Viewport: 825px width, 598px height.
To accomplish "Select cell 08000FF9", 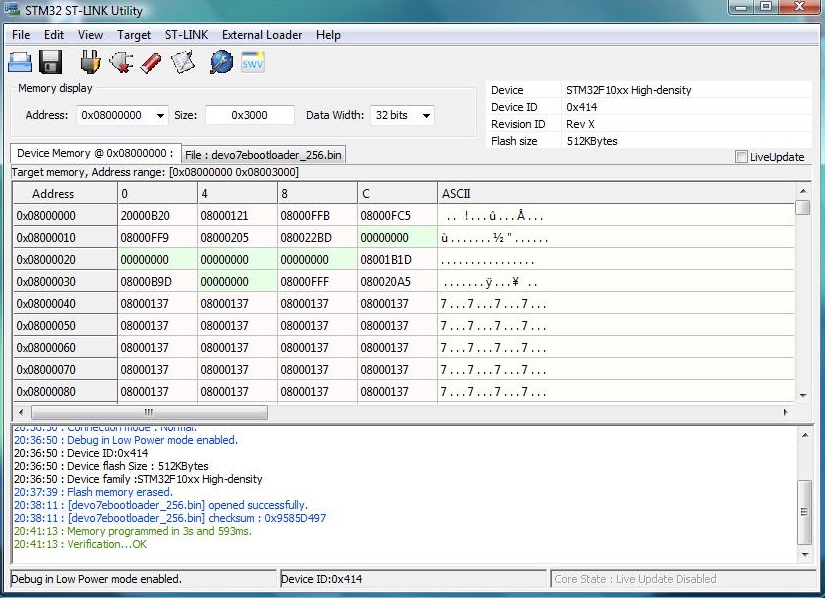I will point(157,238).
